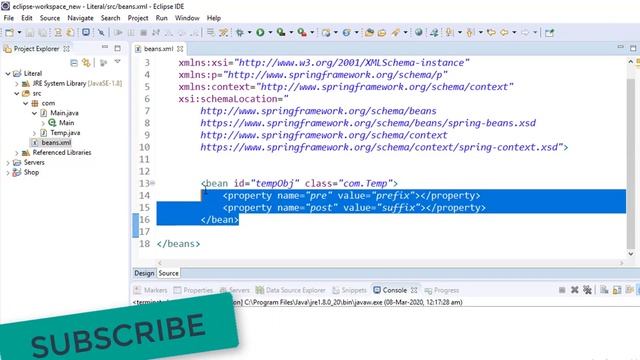Click the Save icon in toolbar
Image resolution: width=640 pixels, height=360 pixels.
pyautogui.click(x=30, y=33)
